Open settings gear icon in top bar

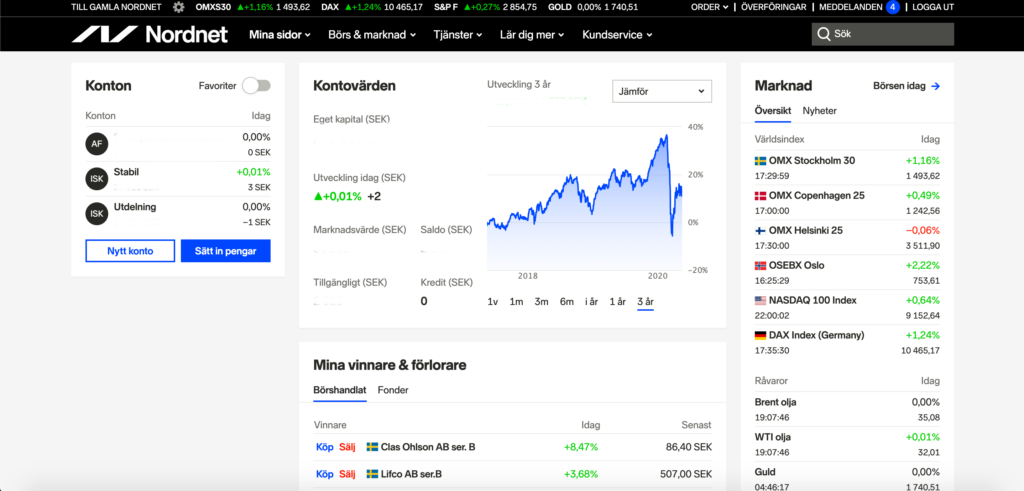179,7
